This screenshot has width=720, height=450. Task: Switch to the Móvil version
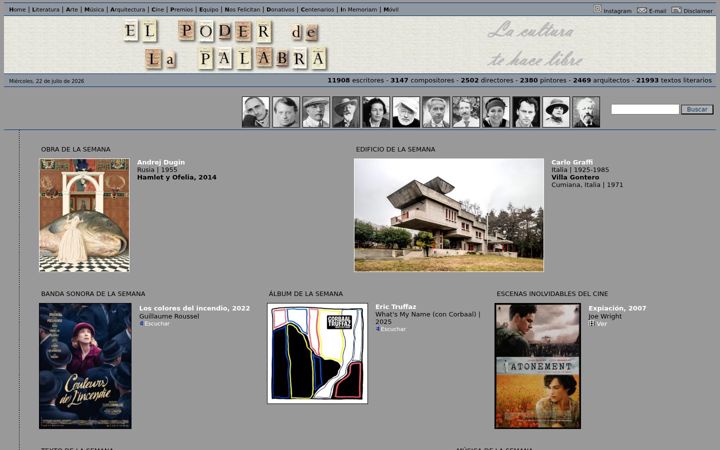pos(391,9)
